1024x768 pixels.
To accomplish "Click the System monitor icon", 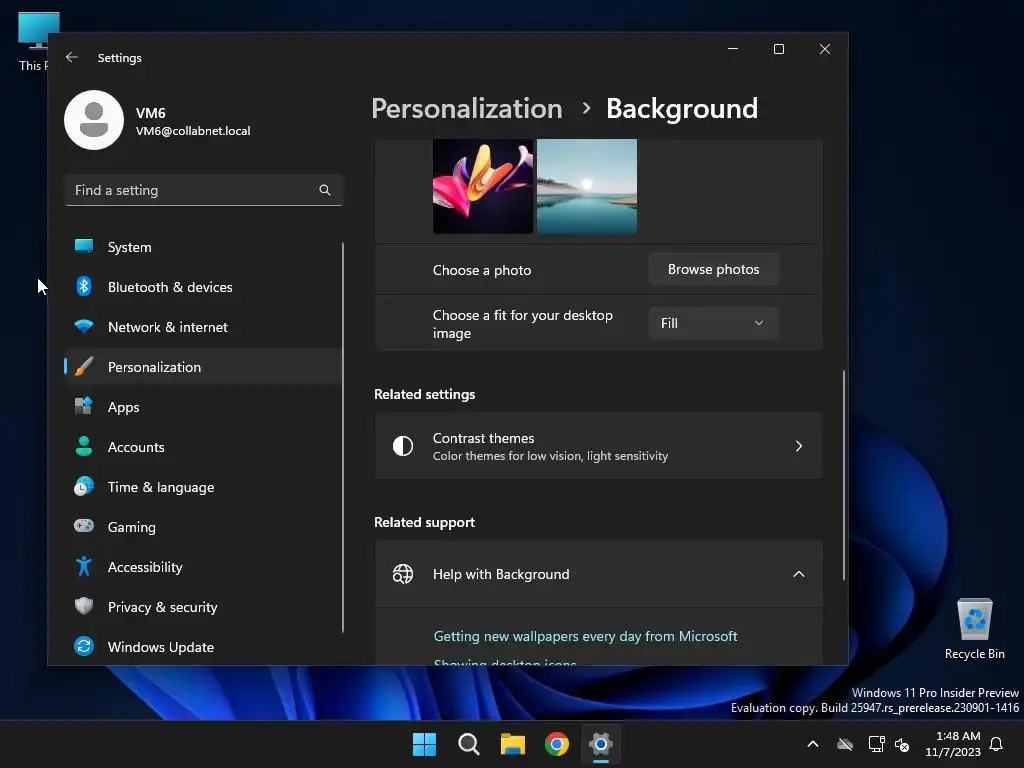I will tap(84, 246).
